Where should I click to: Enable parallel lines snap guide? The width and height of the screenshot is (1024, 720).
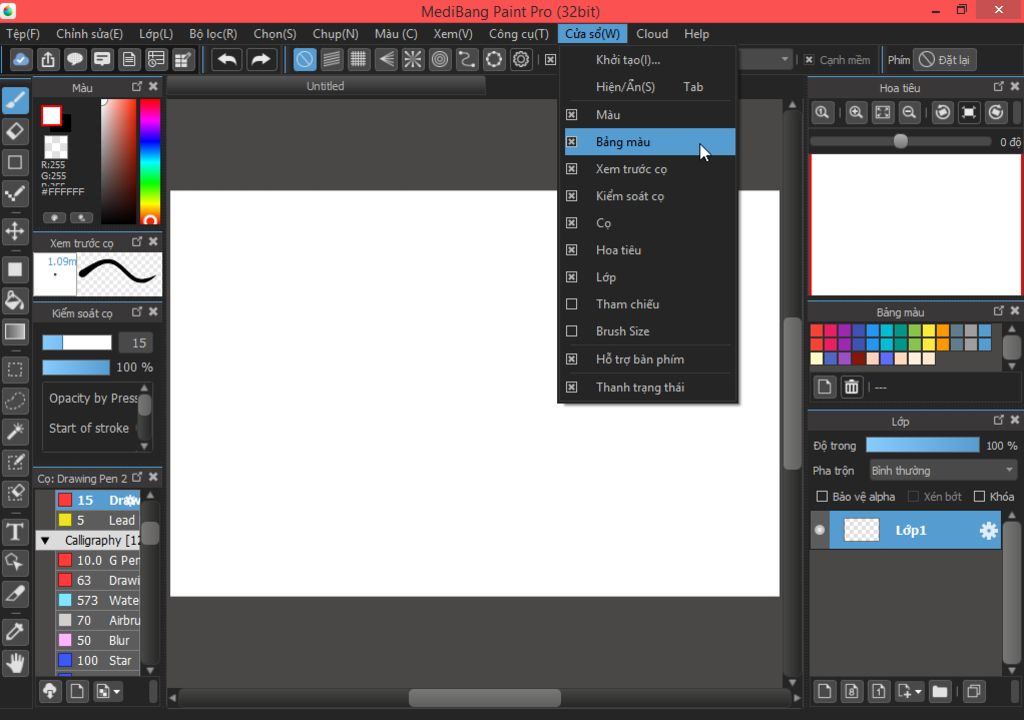332,59
